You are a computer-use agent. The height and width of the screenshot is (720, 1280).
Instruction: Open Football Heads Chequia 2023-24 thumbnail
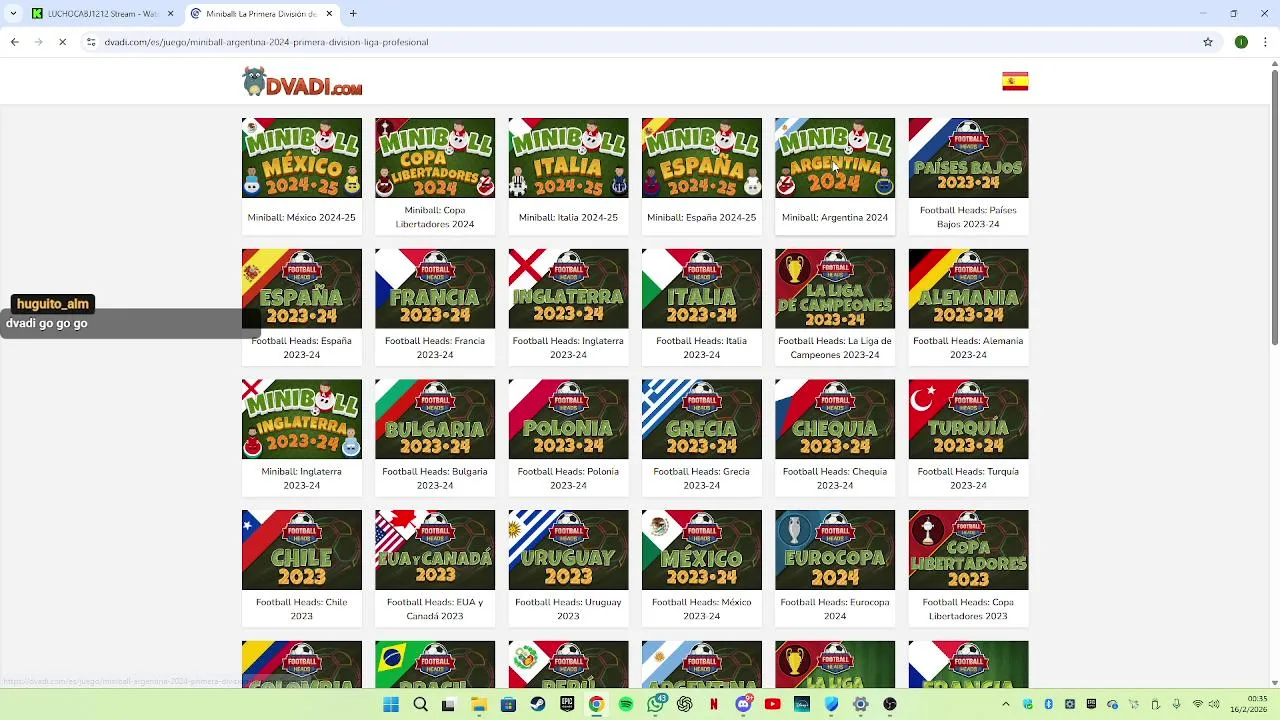tap(835, 419)
